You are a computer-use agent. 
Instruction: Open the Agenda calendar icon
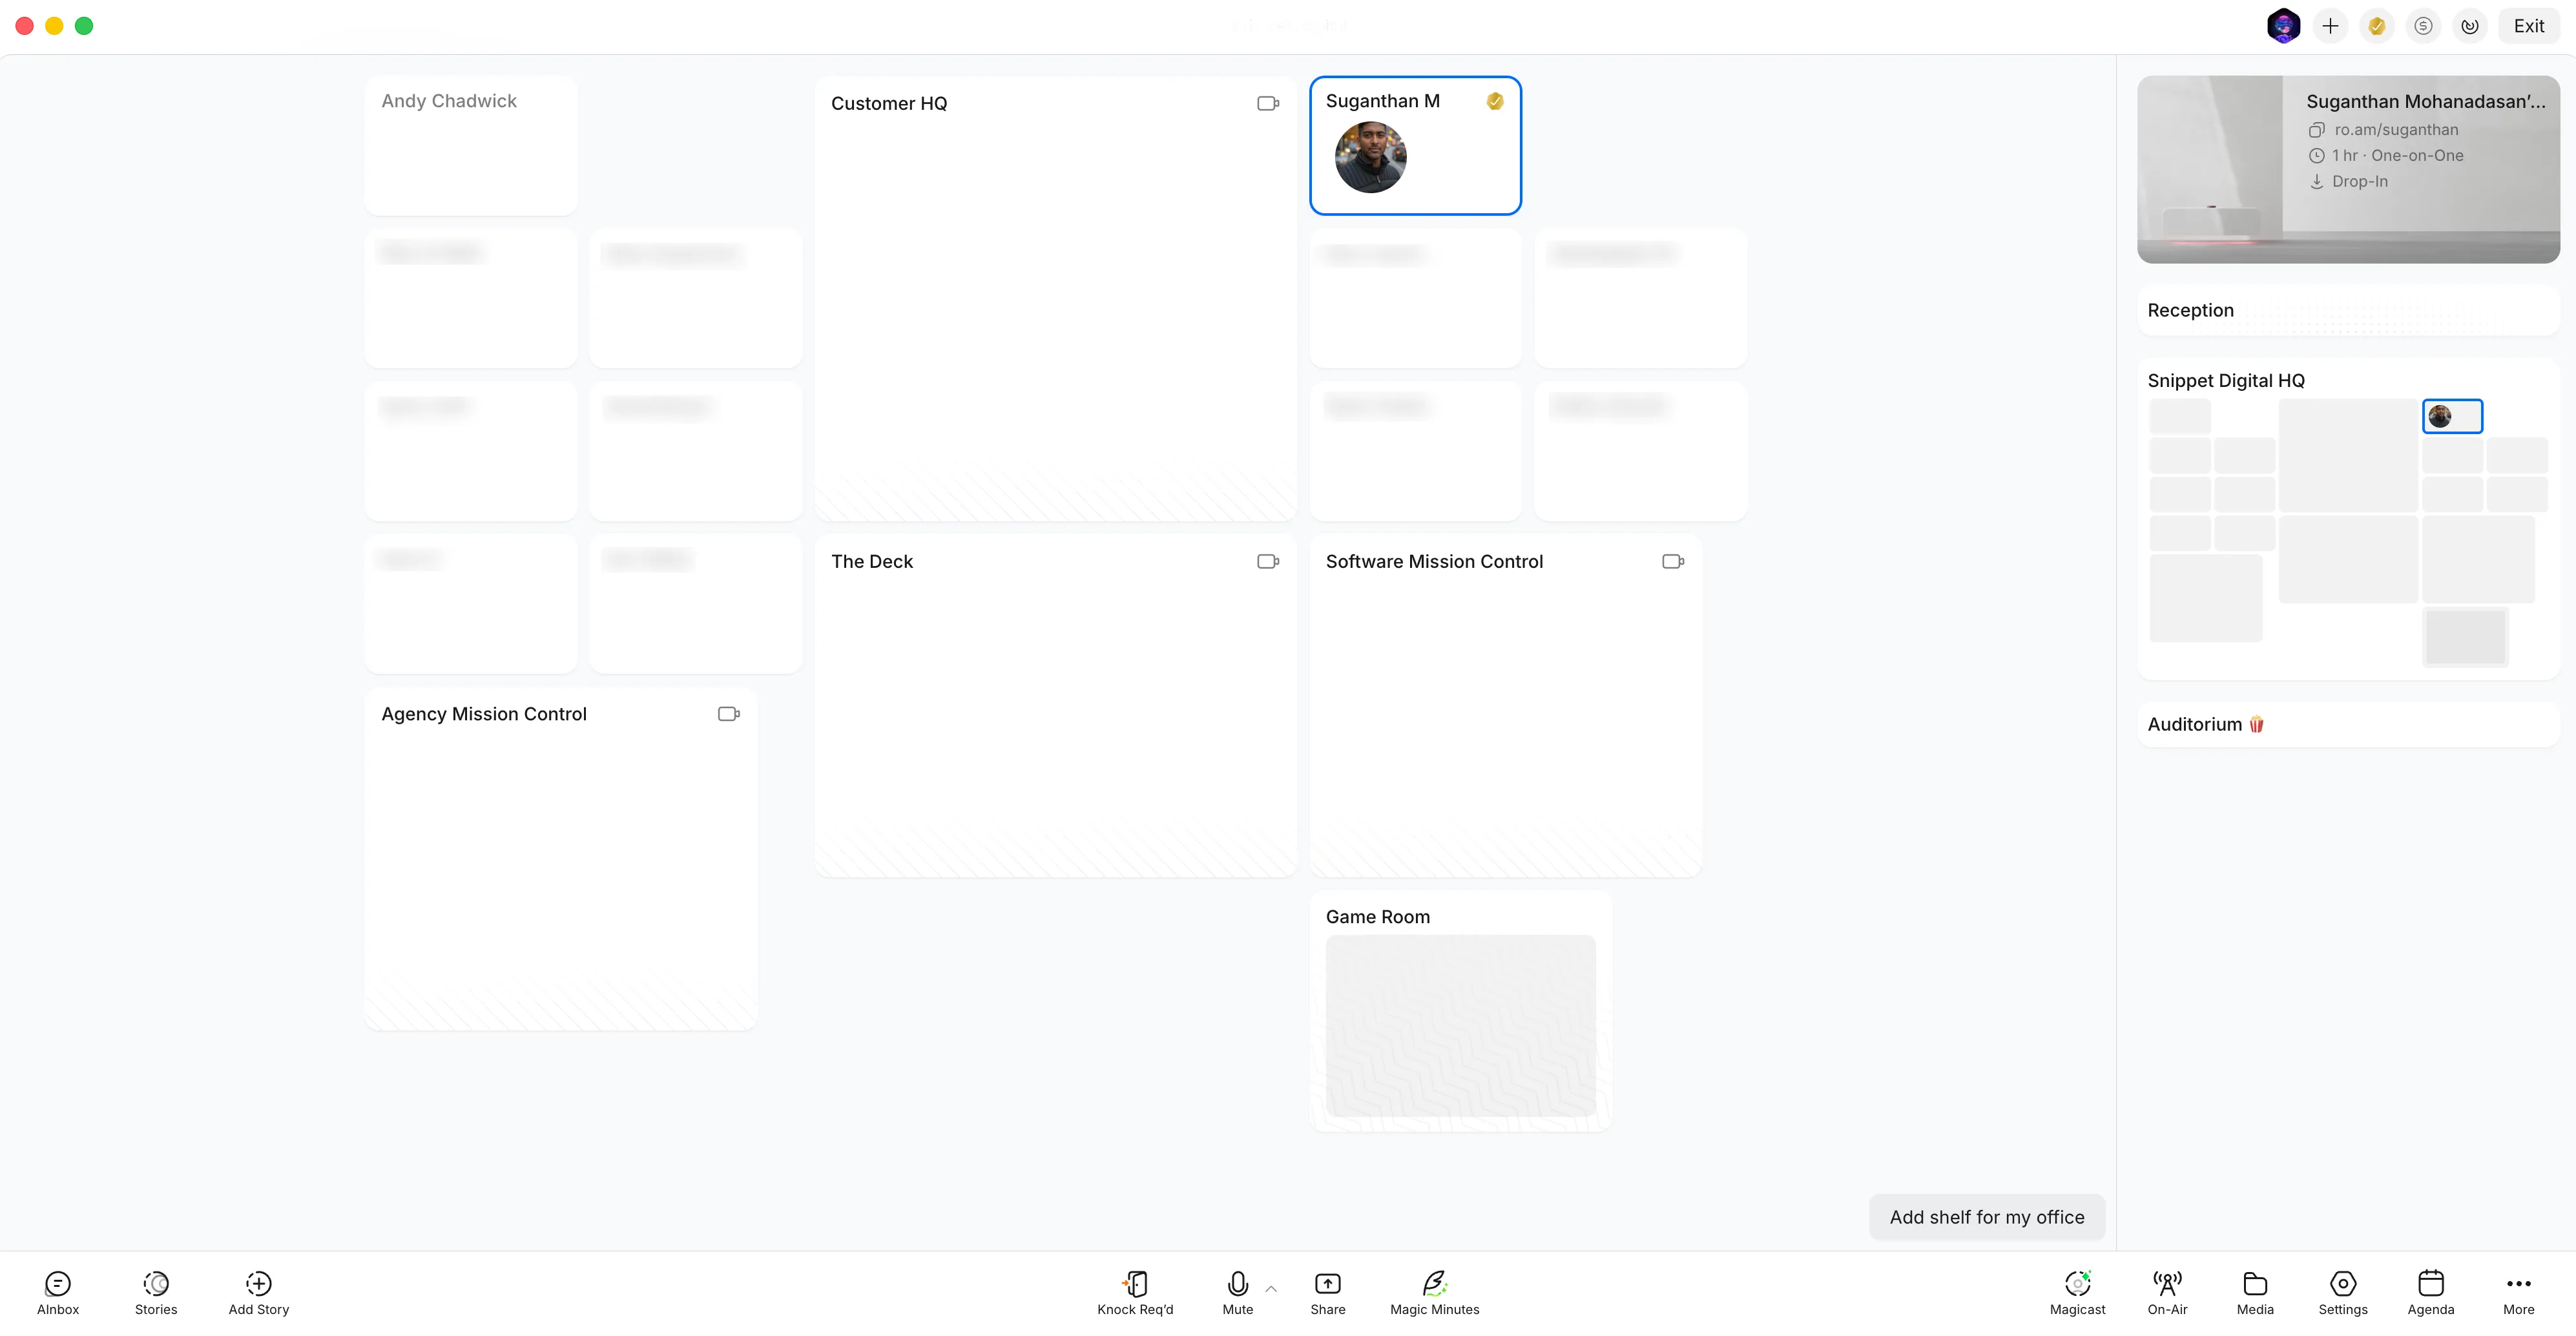tap(2430, 1283)
